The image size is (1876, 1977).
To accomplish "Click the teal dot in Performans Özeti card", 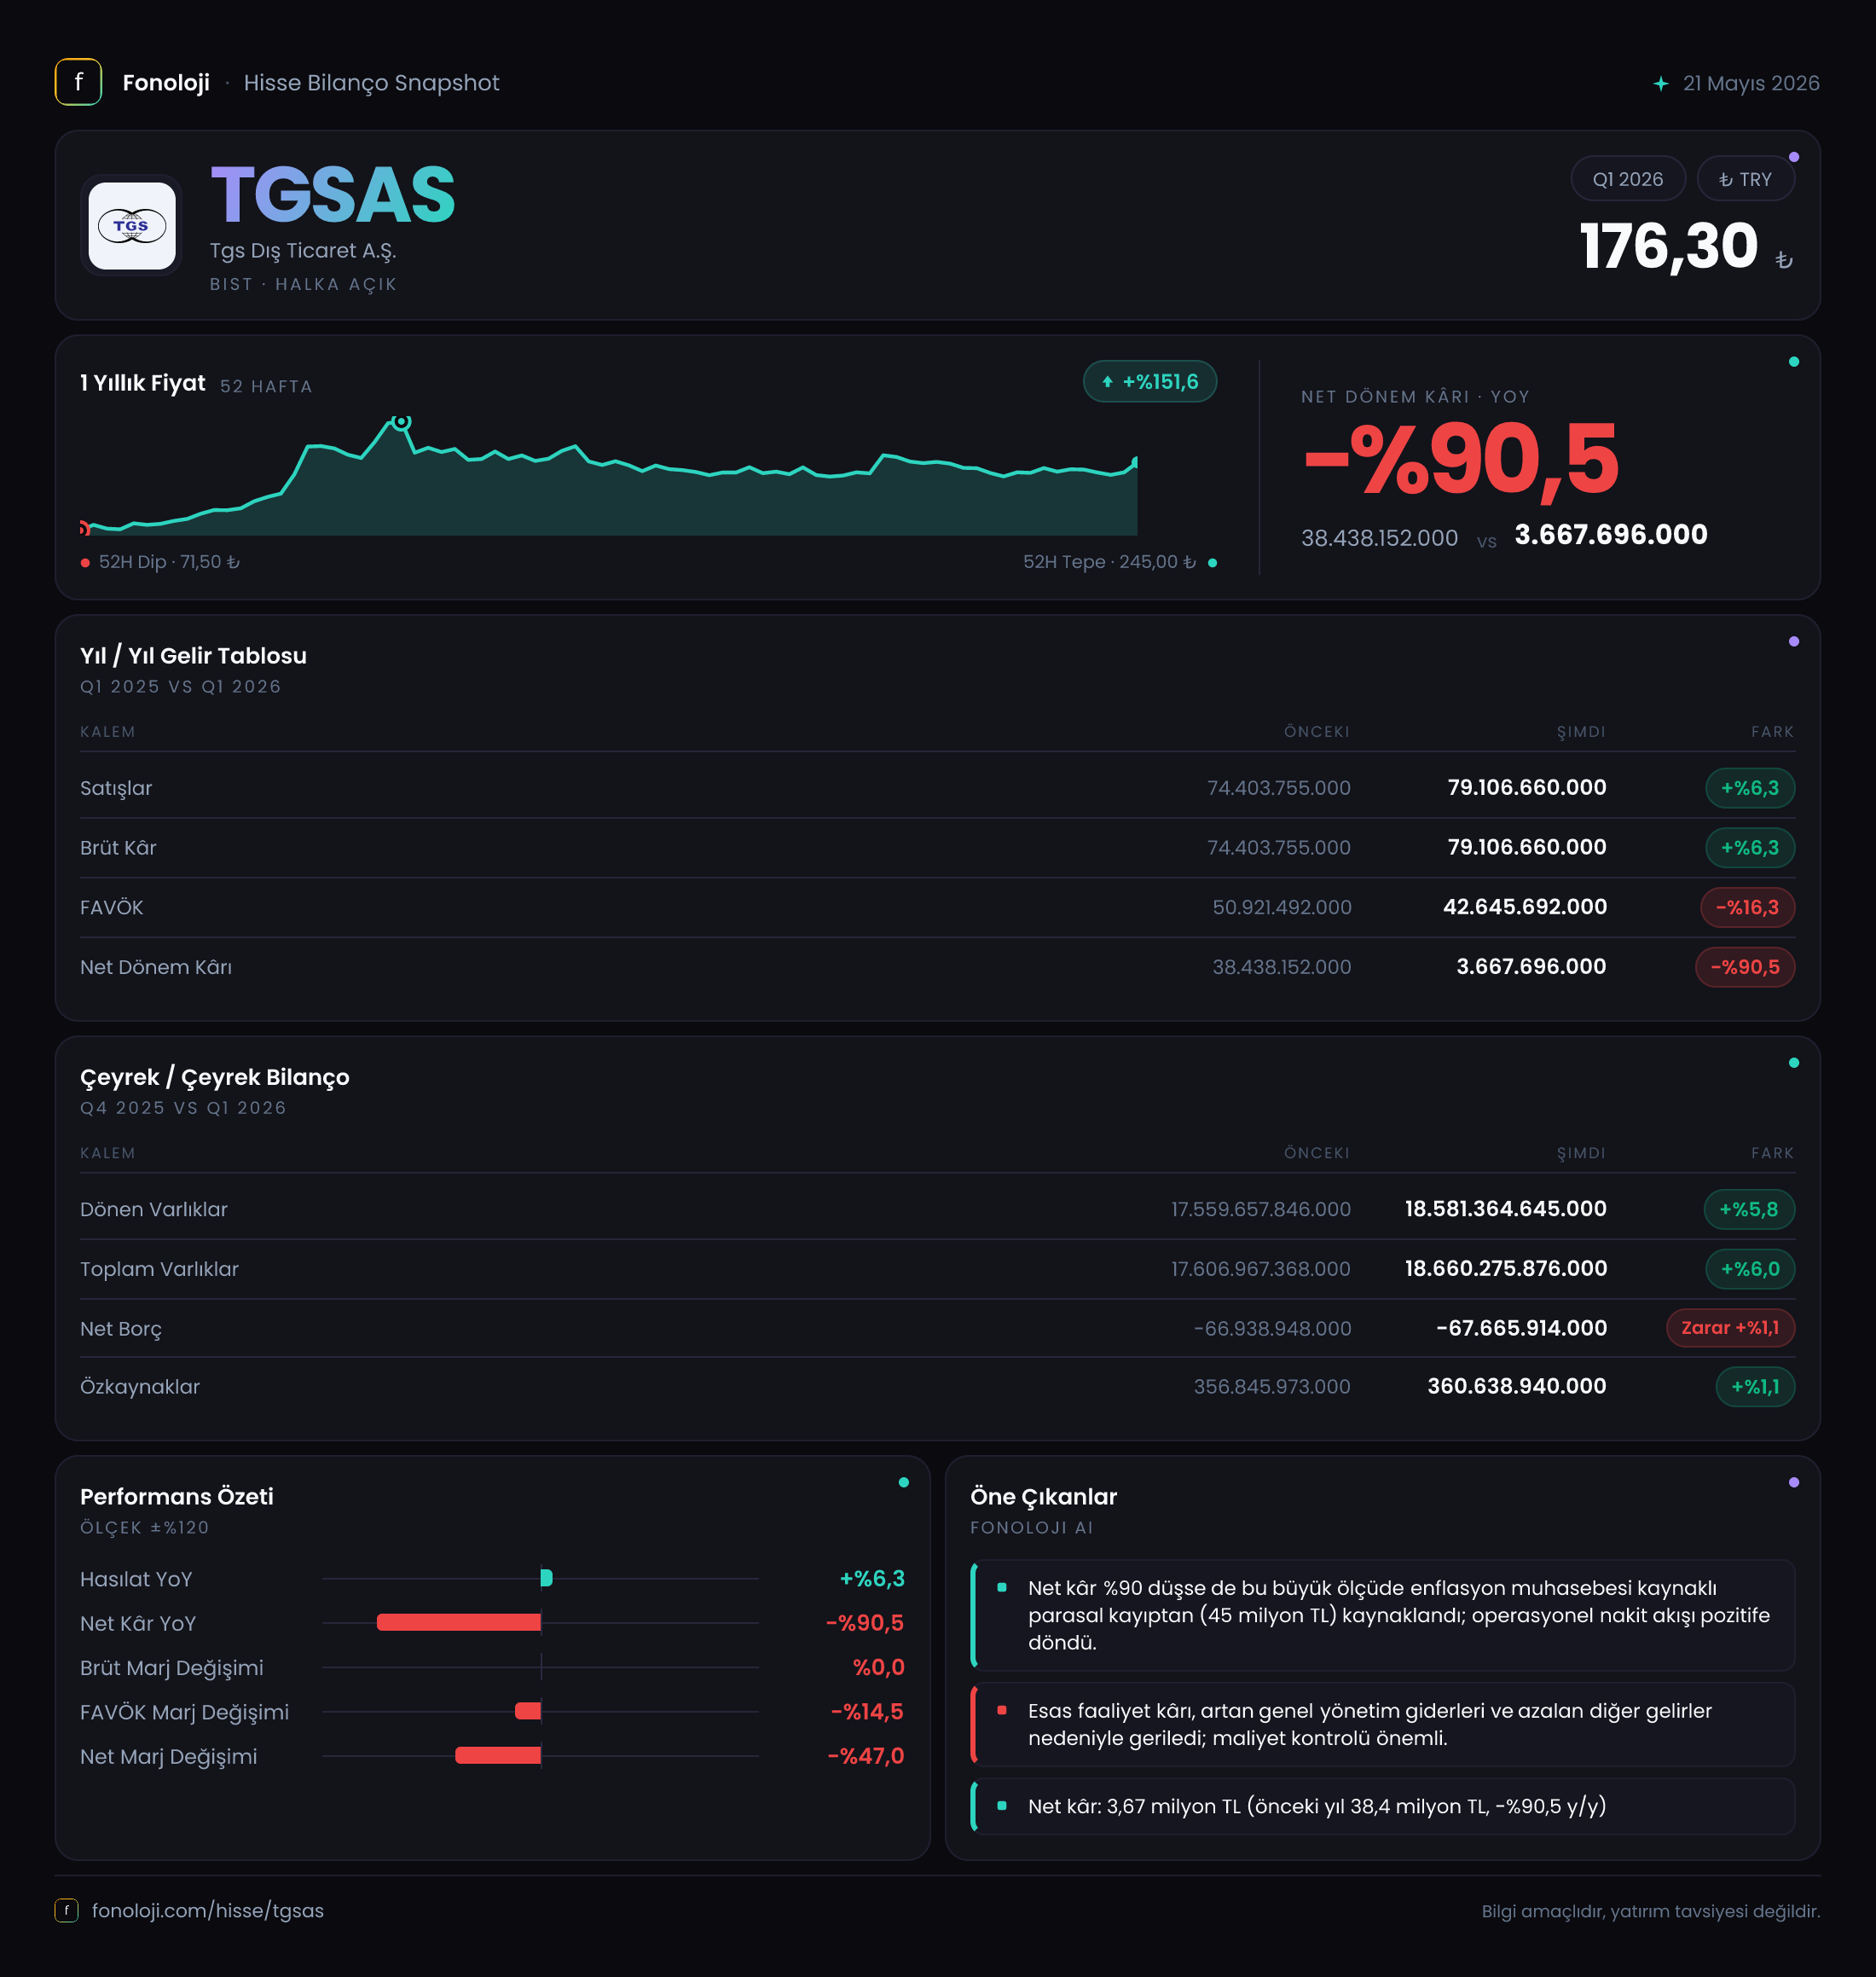I will pyautogui.click(x=903, y=1482).
